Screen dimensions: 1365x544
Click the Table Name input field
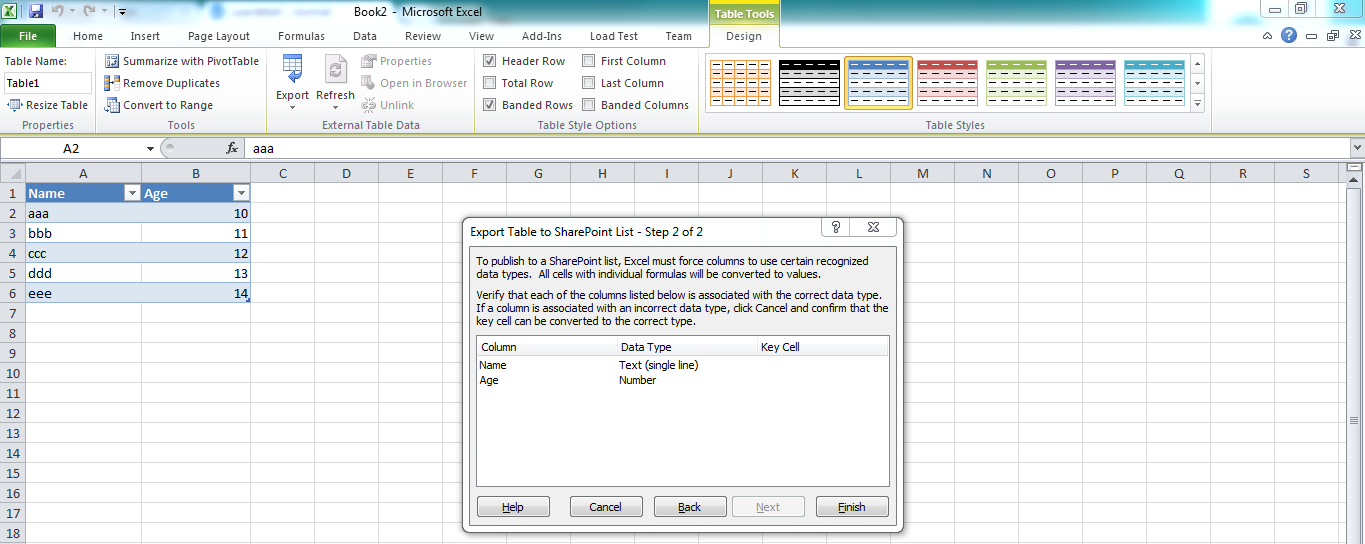(48, 83)
